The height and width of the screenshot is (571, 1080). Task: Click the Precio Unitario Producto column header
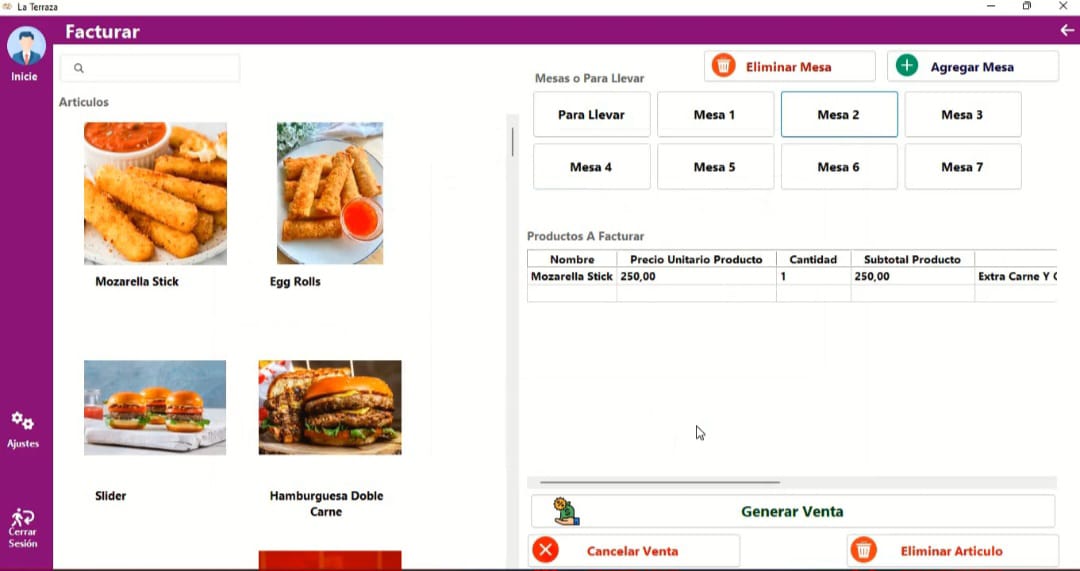click(696, 260)
